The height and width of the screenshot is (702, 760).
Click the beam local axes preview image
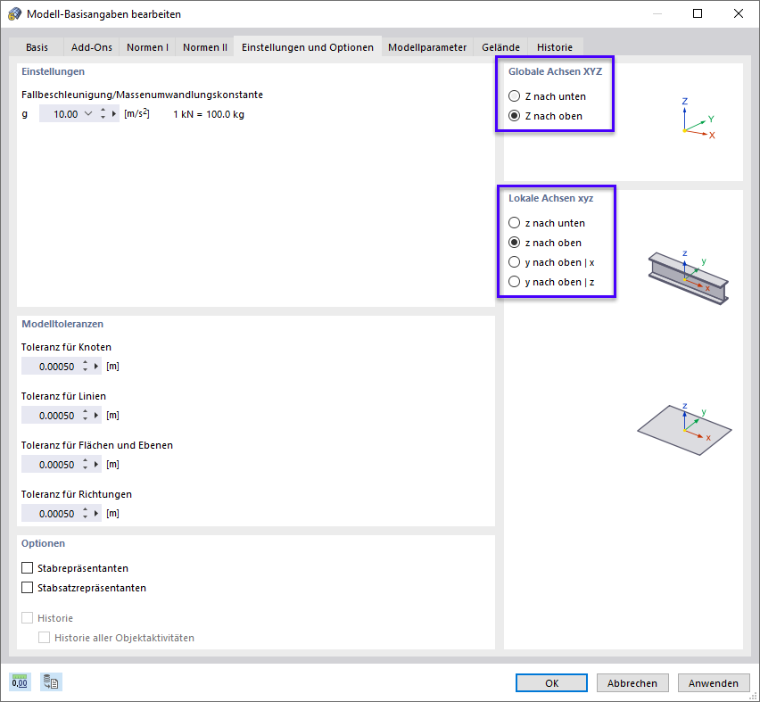pyautogui.click(x=688, y=278)
